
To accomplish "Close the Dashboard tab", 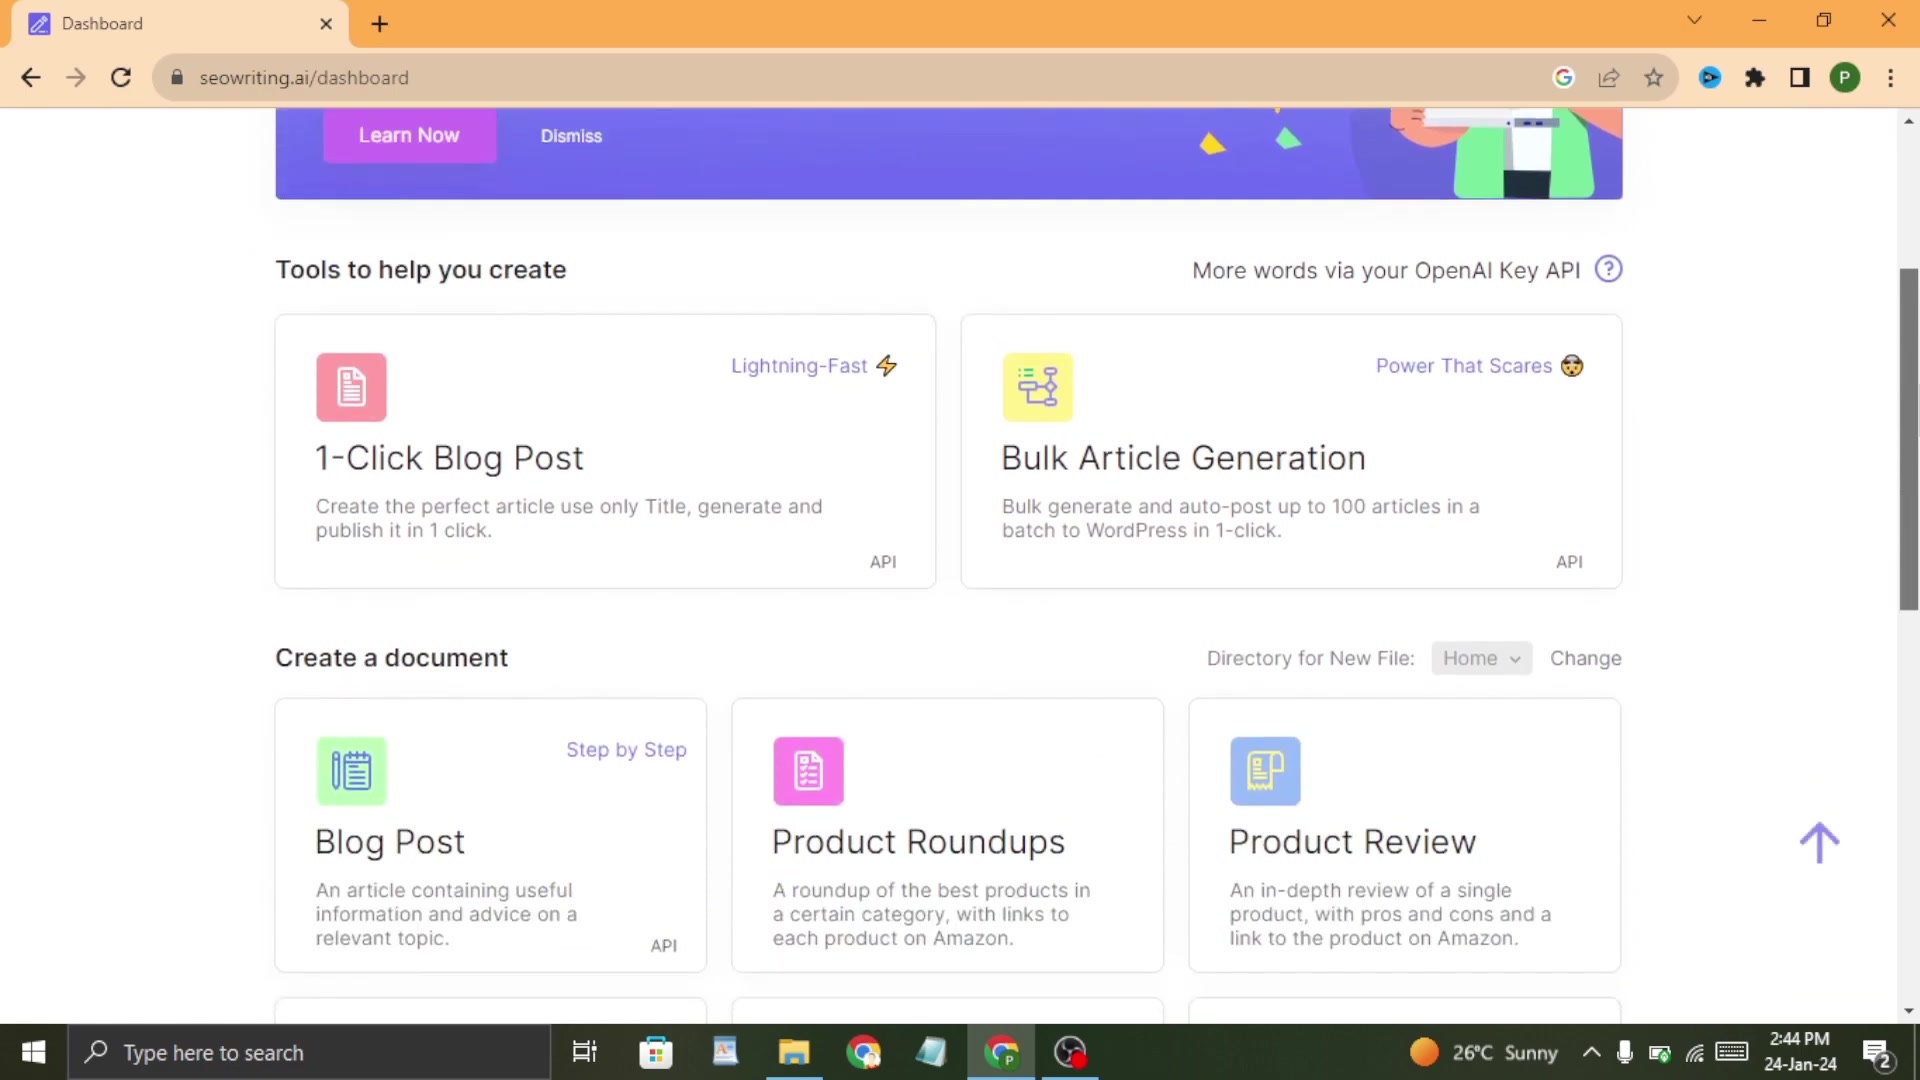I will click(x=326, y=24).
